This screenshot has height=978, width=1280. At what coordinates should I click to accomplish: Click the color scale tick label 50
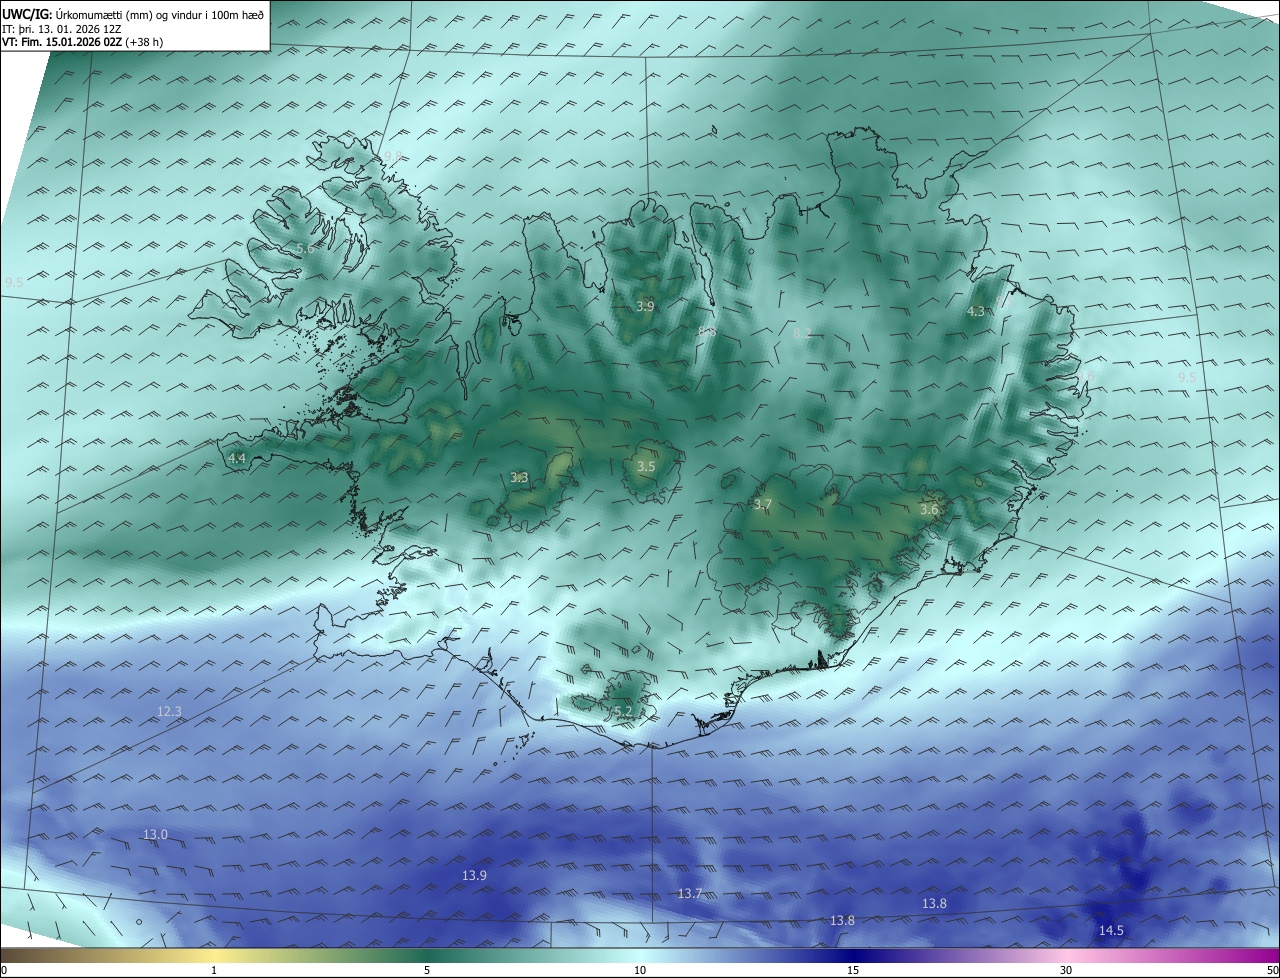[1272, 970]
